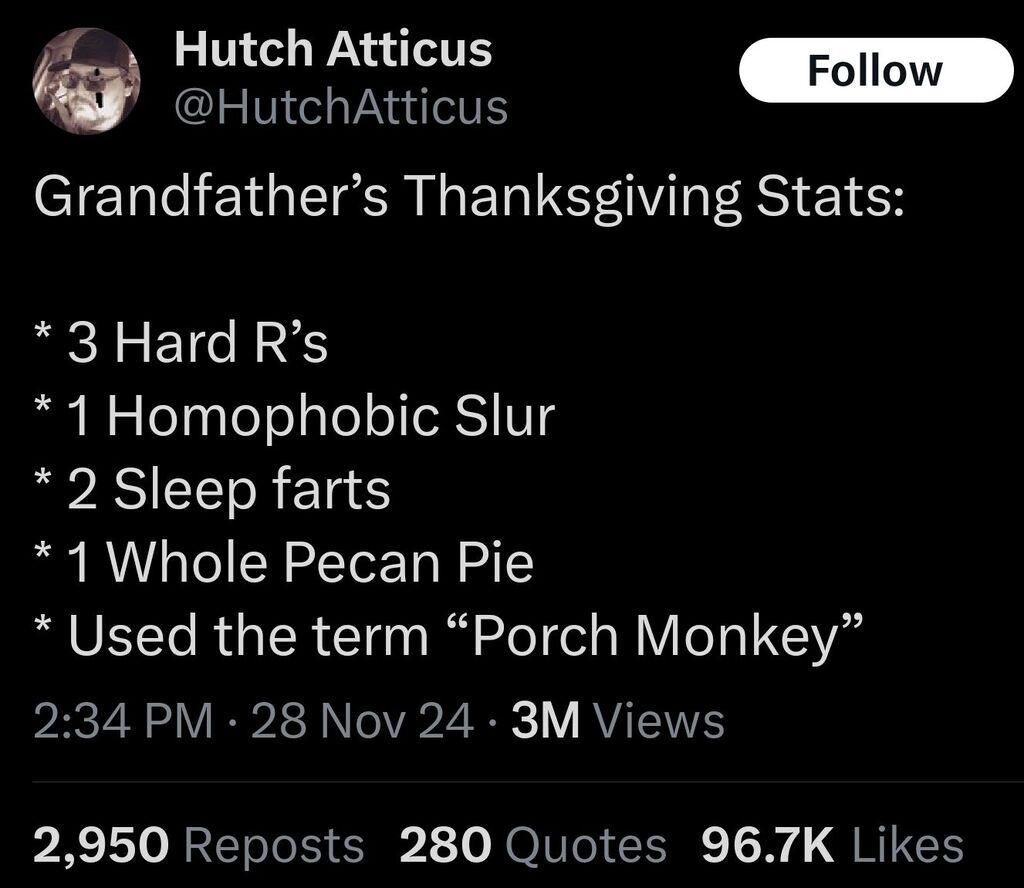Click the 2,950 repost number

pos(99,845)
